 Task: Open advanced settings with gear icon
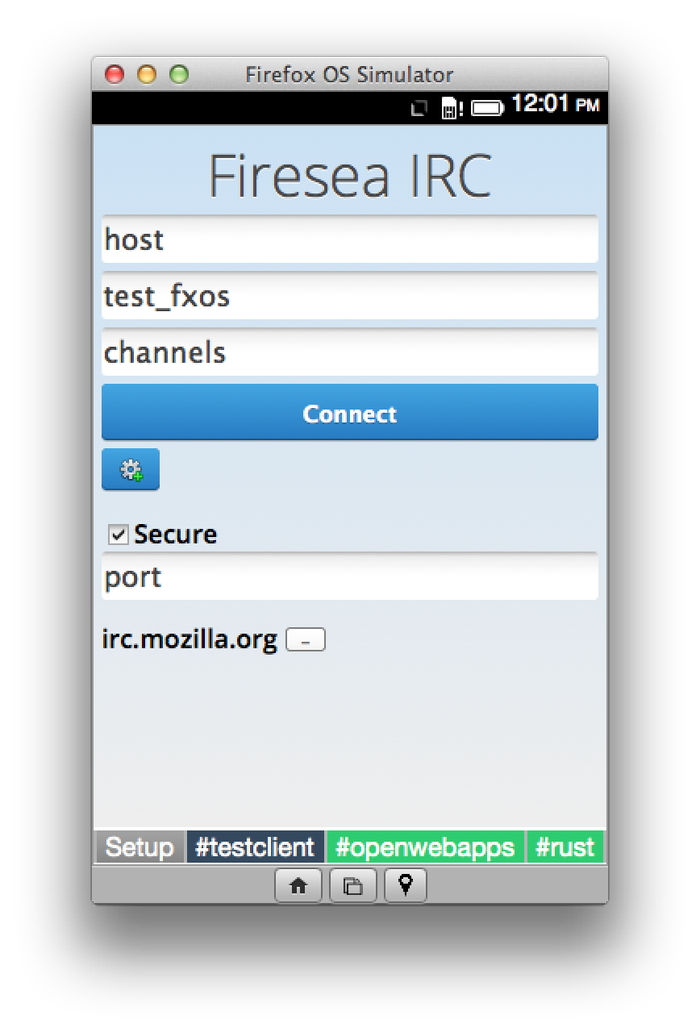click(x=130, y=470)
